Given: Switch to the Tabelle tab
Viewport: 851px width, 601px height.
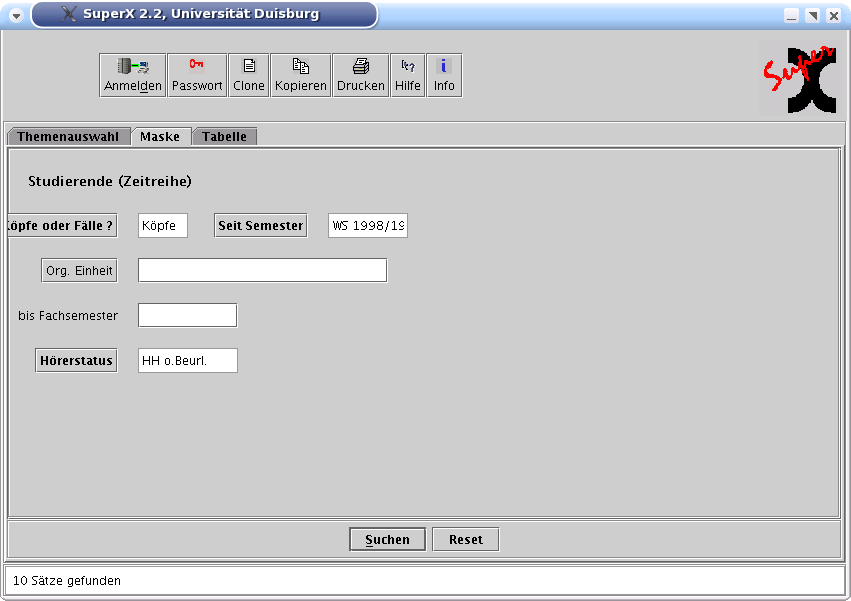Looking at the screenshot, I should tap(224, 137).
